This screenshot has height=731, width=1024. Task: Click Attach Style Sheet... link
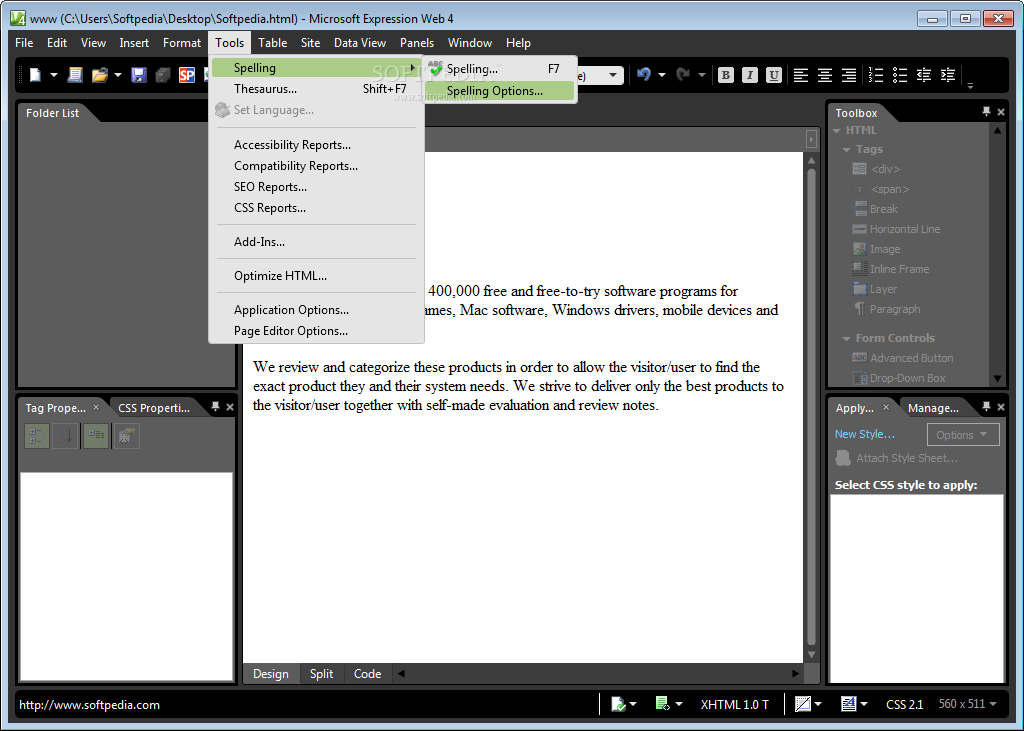(897, 458)
